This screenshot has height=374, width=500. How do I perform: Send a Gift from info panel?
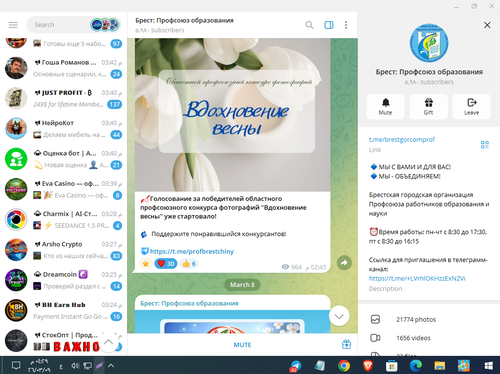pos(428,107)
